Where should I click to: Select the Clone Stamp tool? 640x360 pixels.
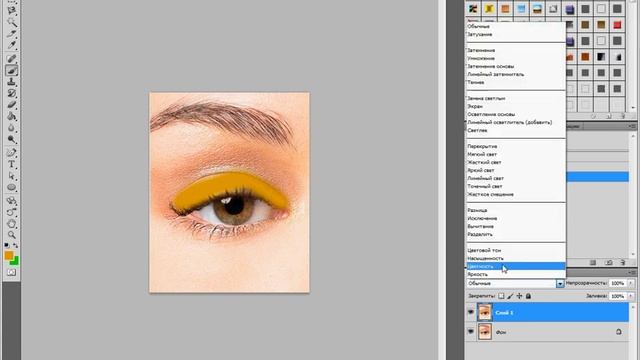[x=11, y=82]
